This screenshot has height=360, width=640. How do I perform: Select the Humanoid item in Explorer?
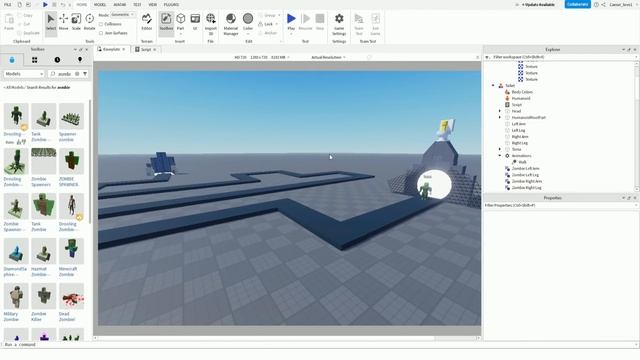point(521,98)
